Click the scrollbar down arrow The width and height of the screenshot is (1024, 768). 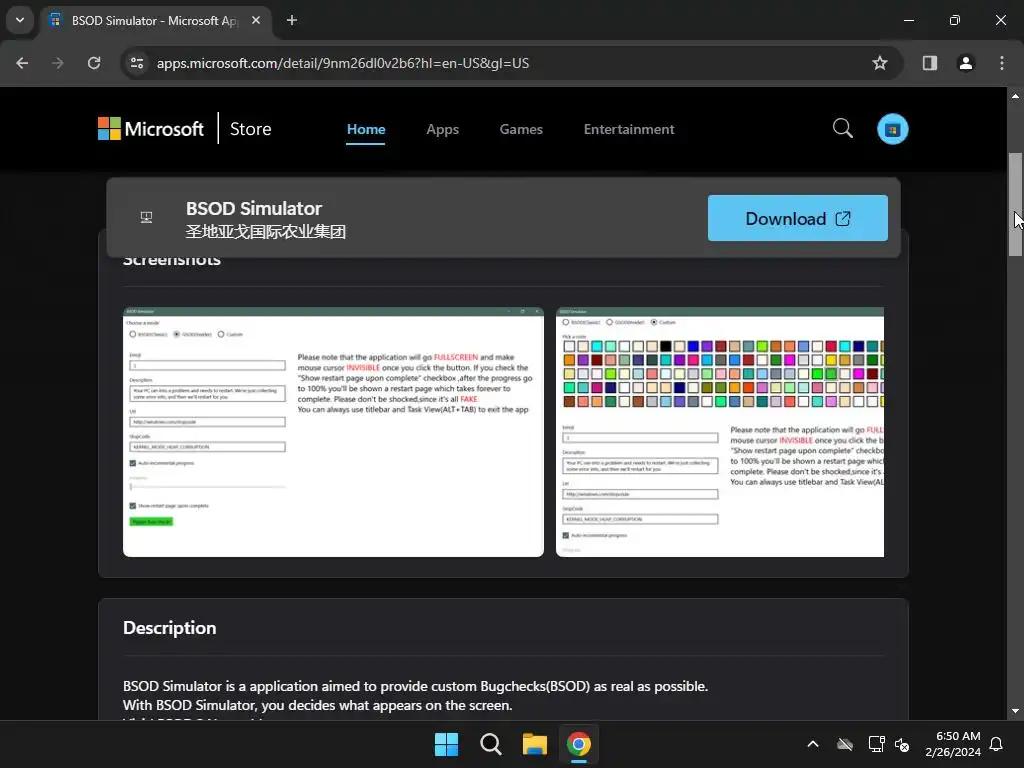[x=1015, y=711]
